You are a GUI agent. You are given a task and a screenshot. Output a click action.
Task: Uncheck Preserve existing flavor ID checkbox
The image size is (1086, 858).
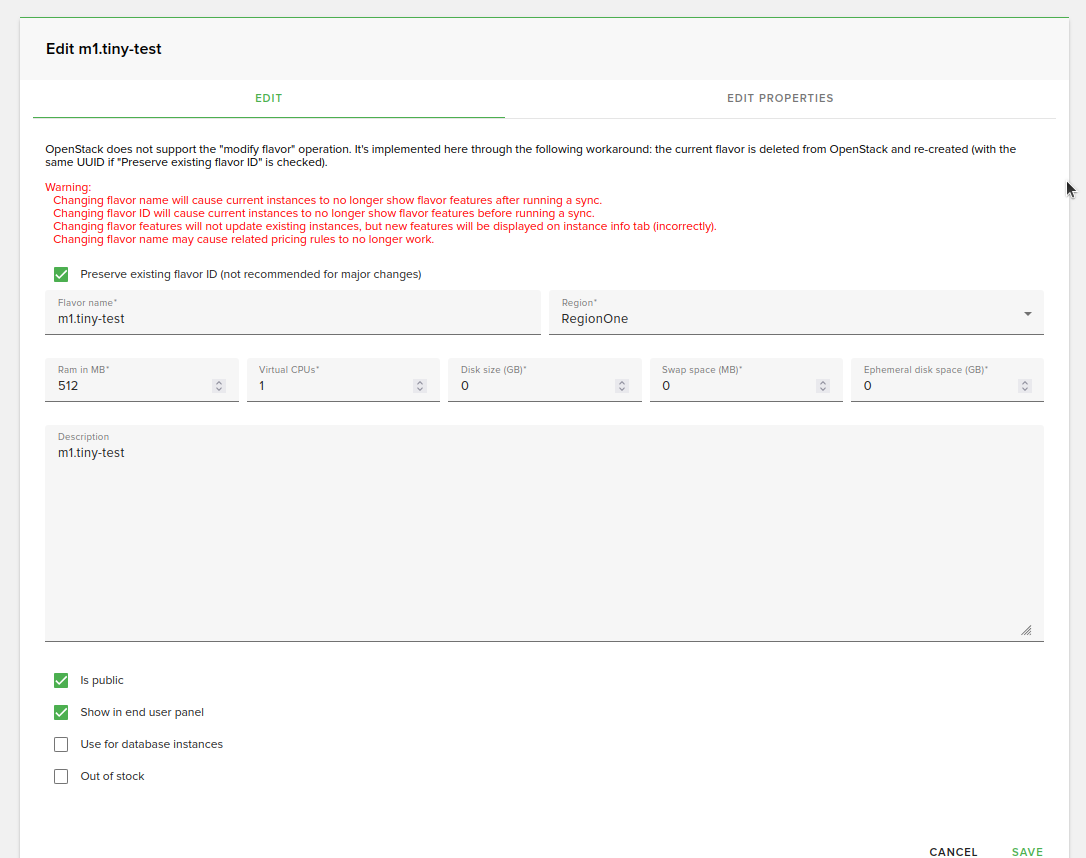pyautogui.click(x=61, y=274)
